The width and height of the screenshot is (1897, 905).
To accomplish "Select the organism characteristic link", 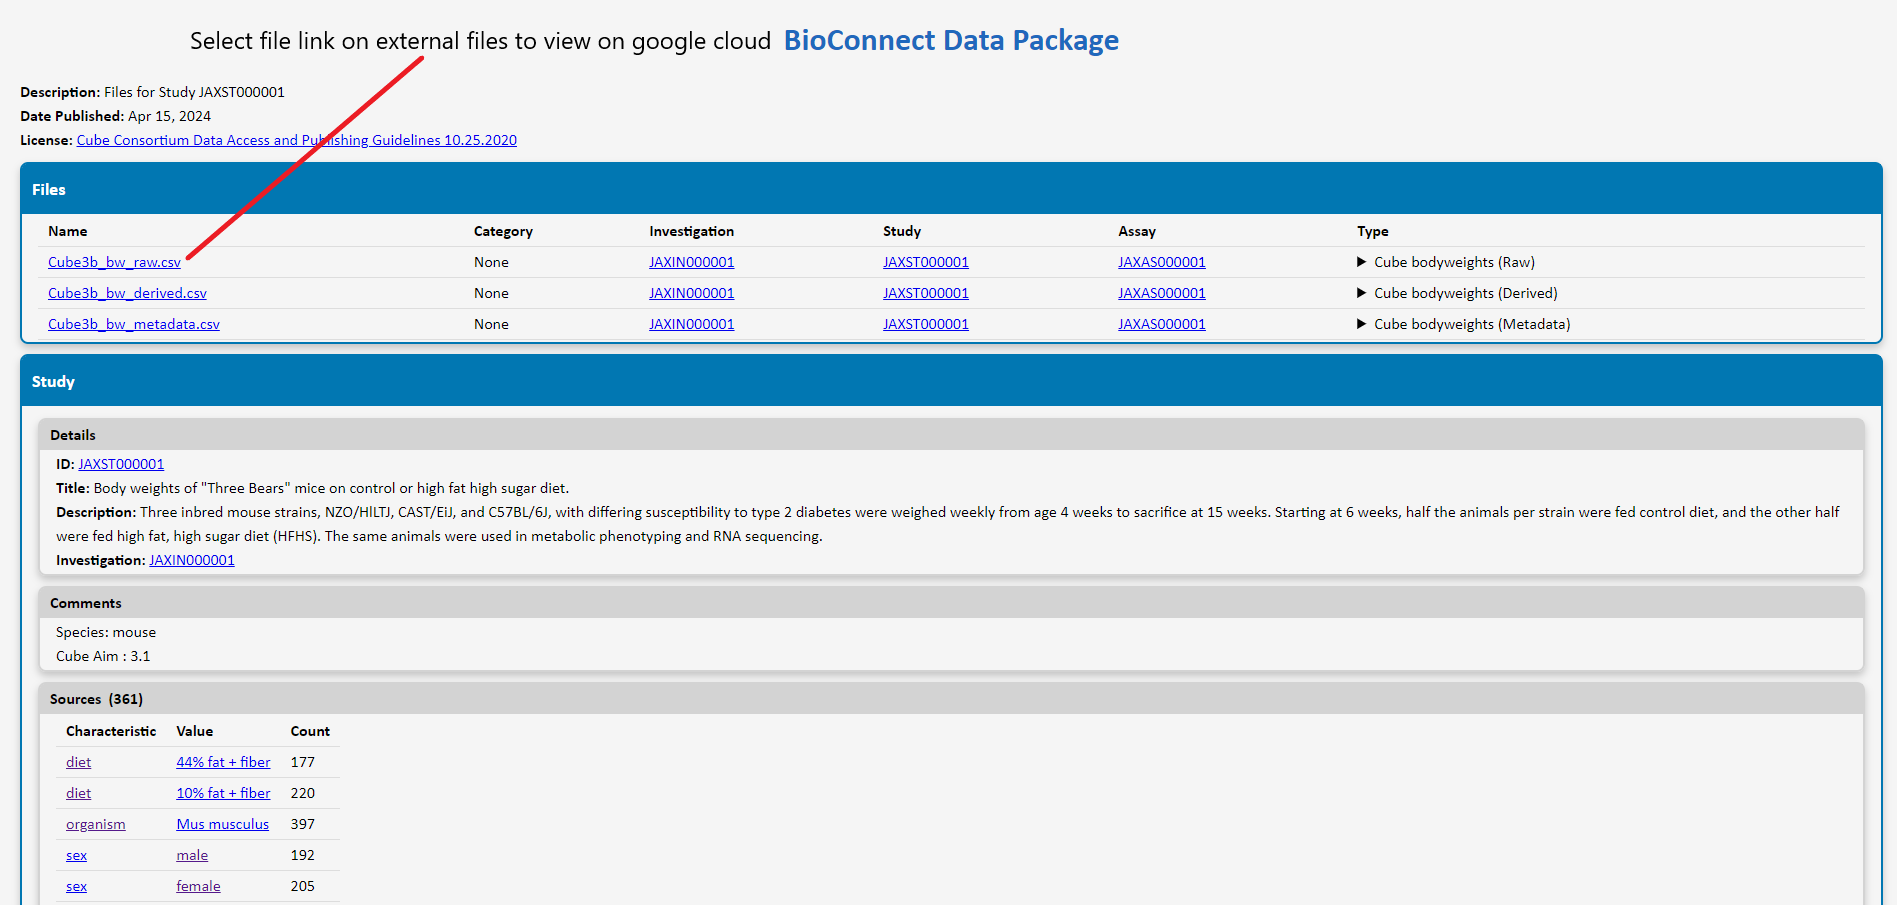I will point(95,824).
